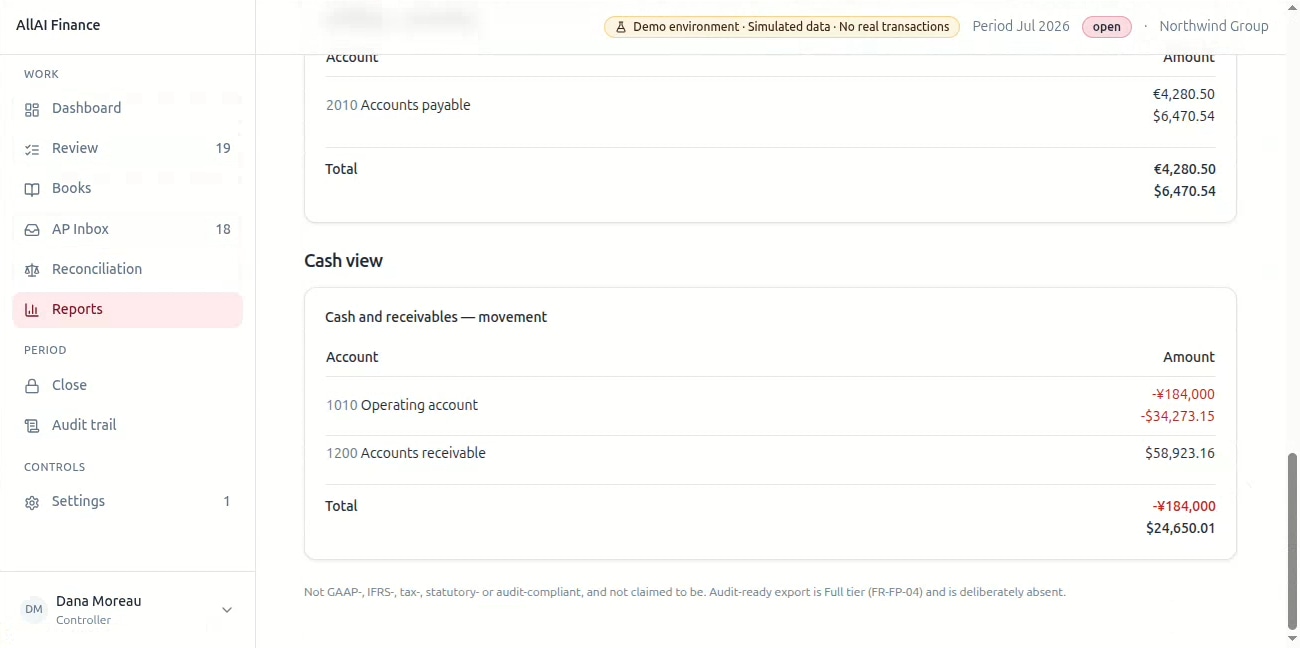1300x648 pixels.
Task: Click the AP Inbox count badge 18
Action: tap(223, 229)
